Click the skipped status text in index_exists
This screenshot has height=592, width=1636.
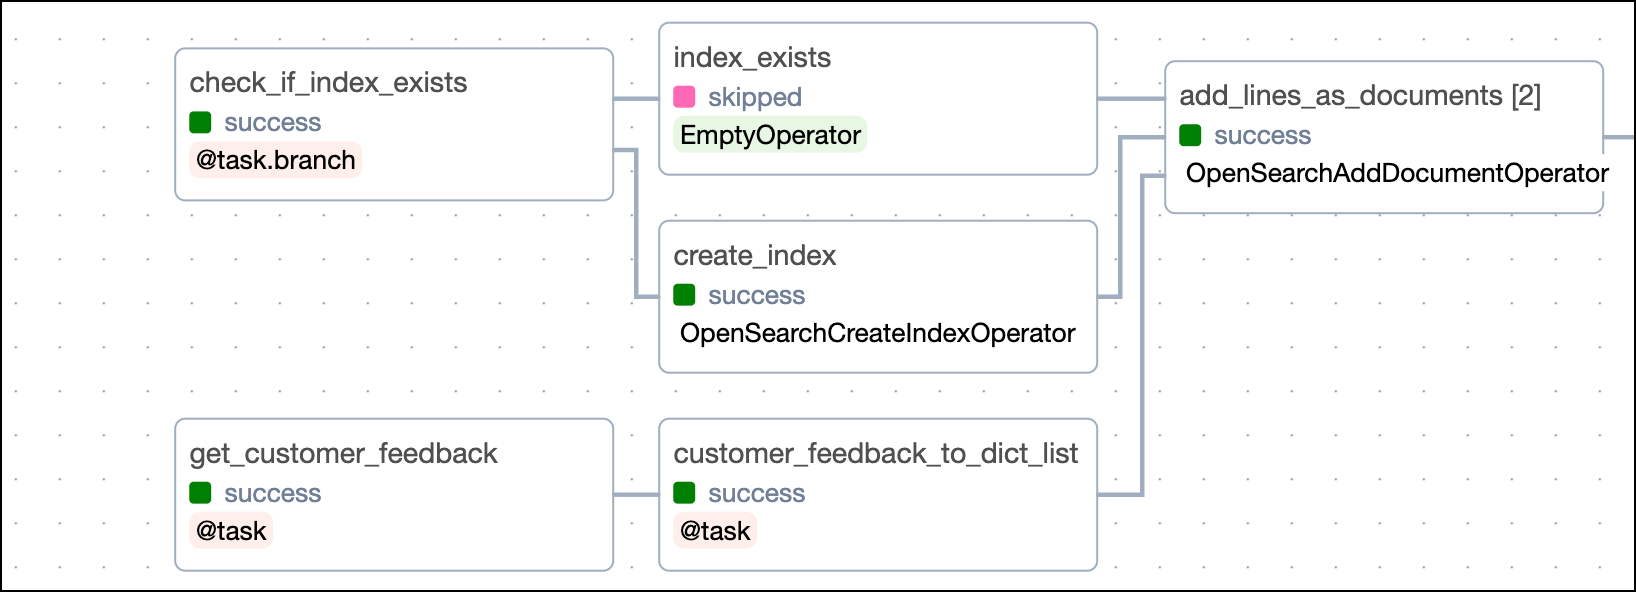click(x=755, y=97)
